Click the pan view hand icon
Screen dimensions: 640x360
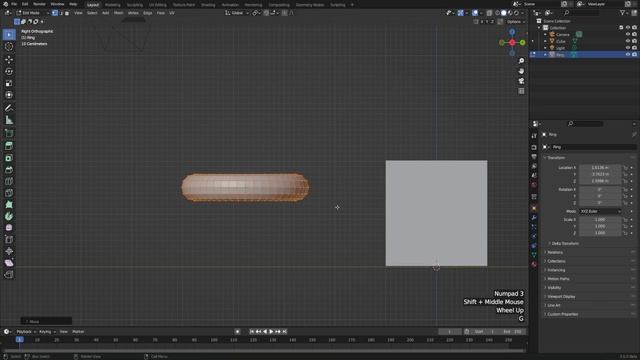[x=521, y=71]
